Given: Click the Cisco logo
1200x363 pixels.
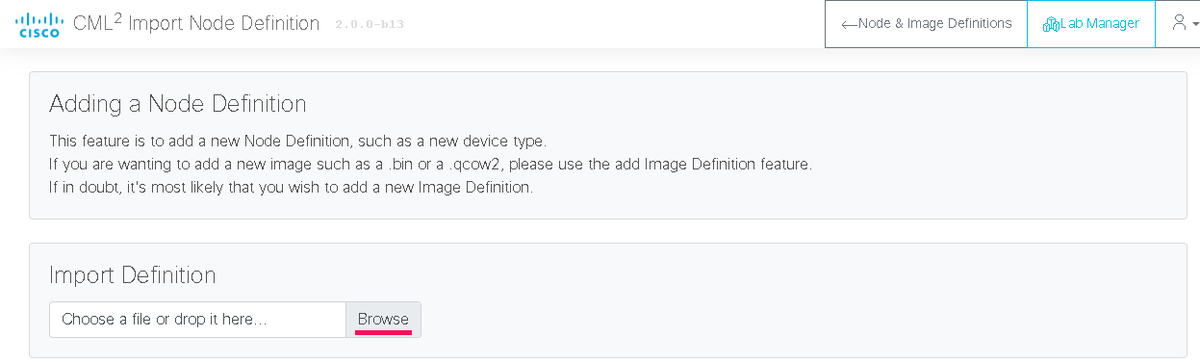Looking at the screenshot, I should pos(39,24).
